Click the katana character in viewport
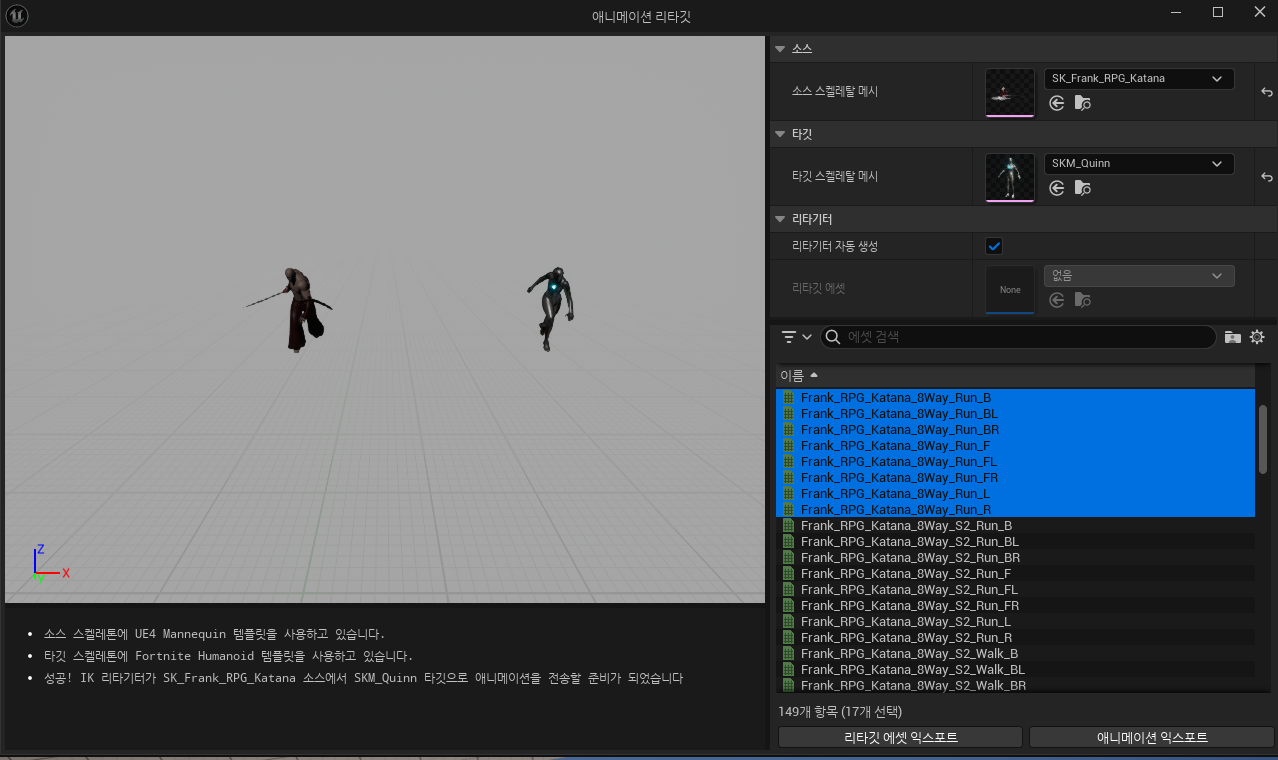This screenshot has height=760, width=1278. click(300, 310)
